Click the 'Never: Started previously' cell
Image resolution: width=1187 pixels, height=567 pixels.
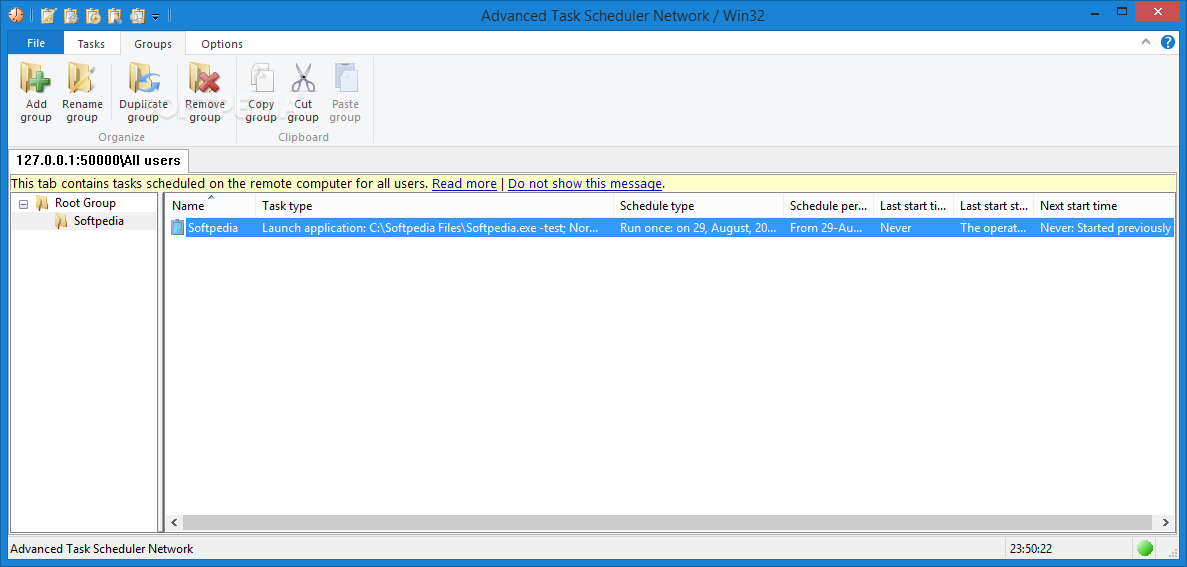(x=1104, y=227)
